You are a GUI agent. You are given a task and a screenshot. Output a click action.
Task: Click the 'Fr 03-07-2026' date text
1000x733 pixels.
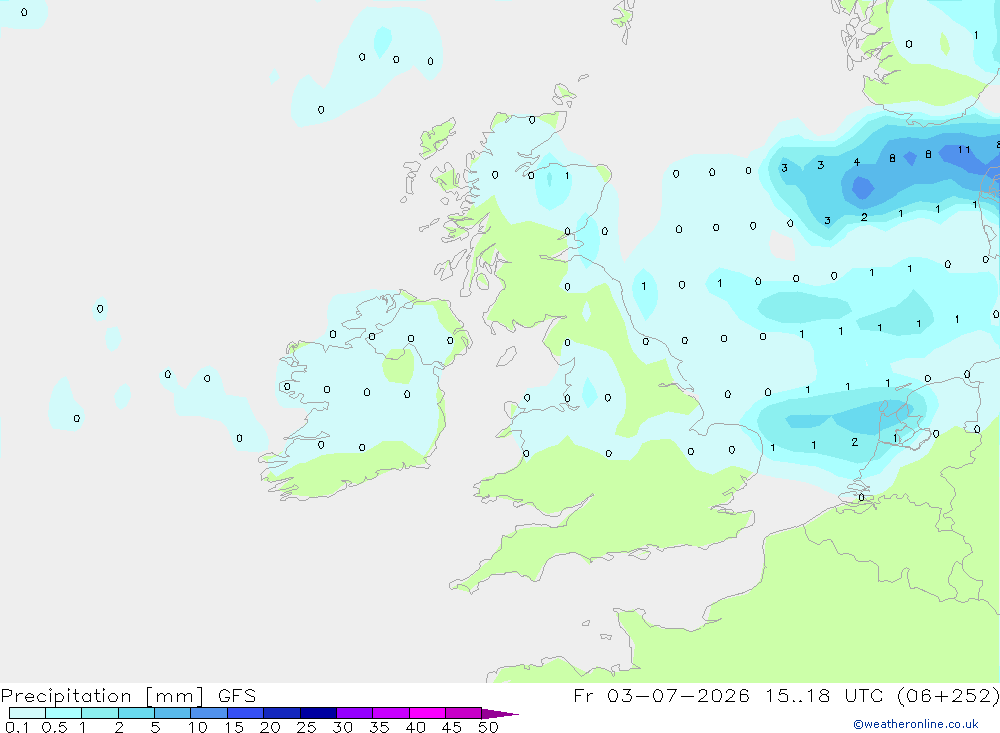click(661, 695)
